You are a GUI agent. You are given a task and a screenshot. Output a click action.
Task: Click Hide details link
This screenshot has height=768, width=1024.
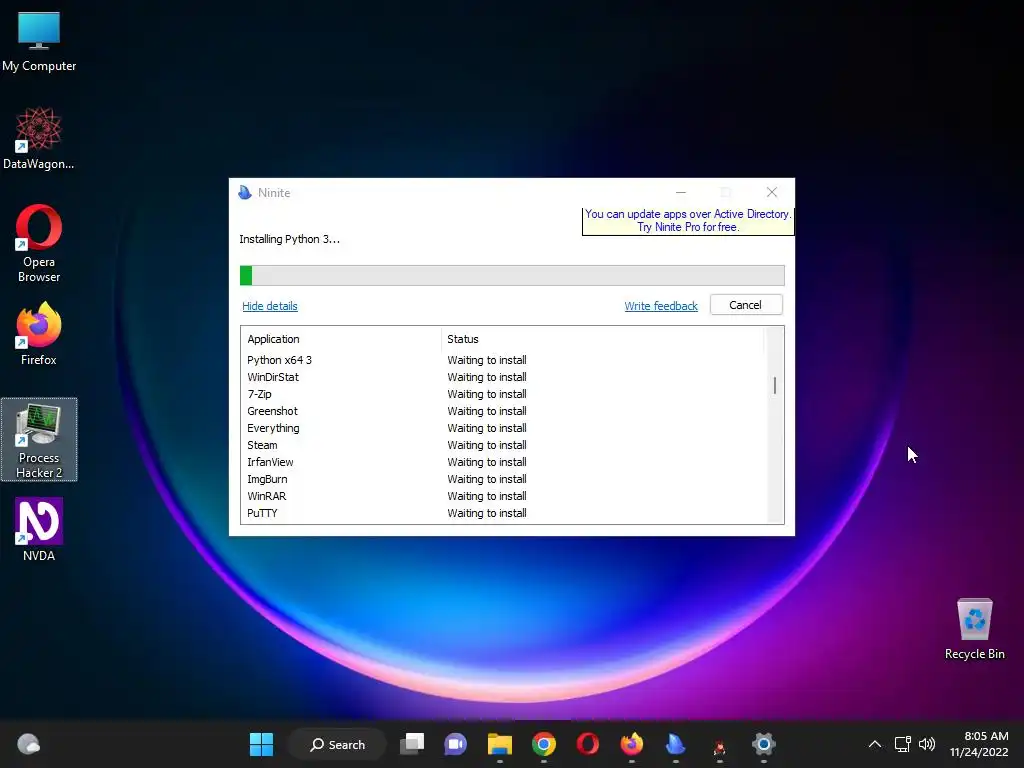(x=270, y=306)
